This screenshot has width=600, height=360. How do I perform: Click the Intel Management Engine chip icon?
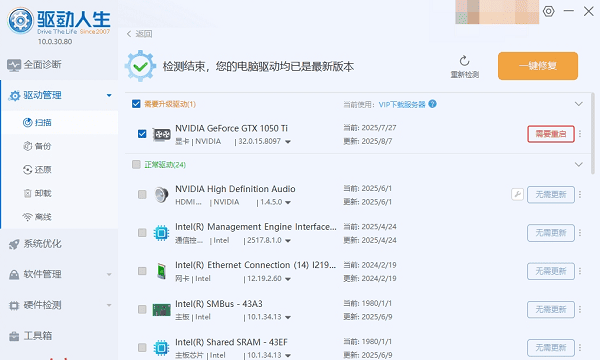click(161, 233)
